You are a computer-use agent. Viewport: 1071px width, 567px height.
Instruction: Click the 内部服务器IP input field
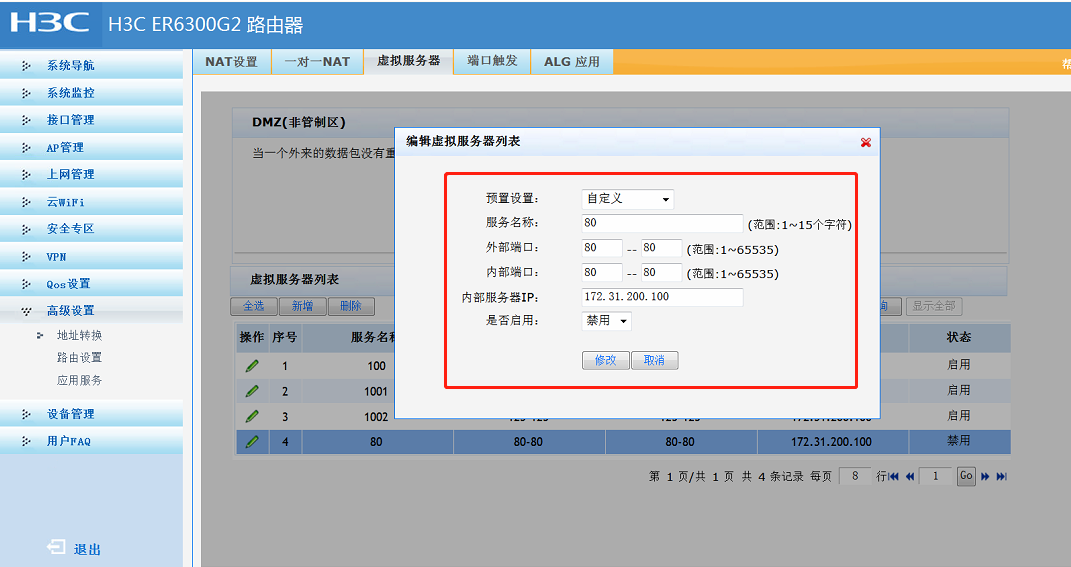662,297
